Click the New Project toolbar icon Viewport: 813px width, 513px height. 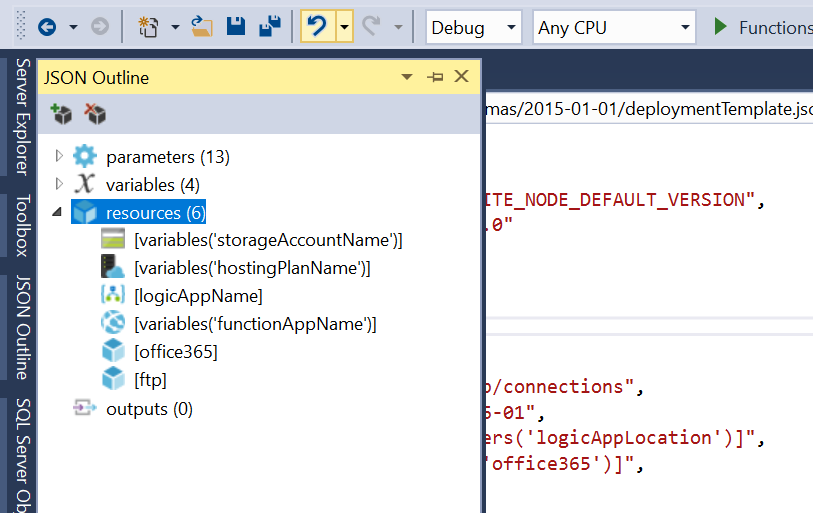[148, 27]
